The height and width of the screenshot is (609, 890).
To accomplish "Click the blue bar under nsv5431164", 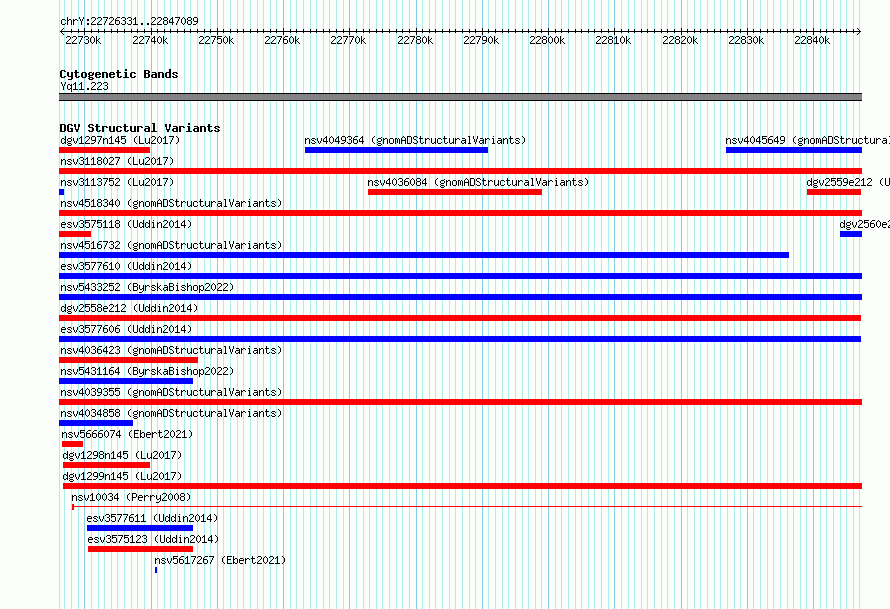I will coord(126,381).
